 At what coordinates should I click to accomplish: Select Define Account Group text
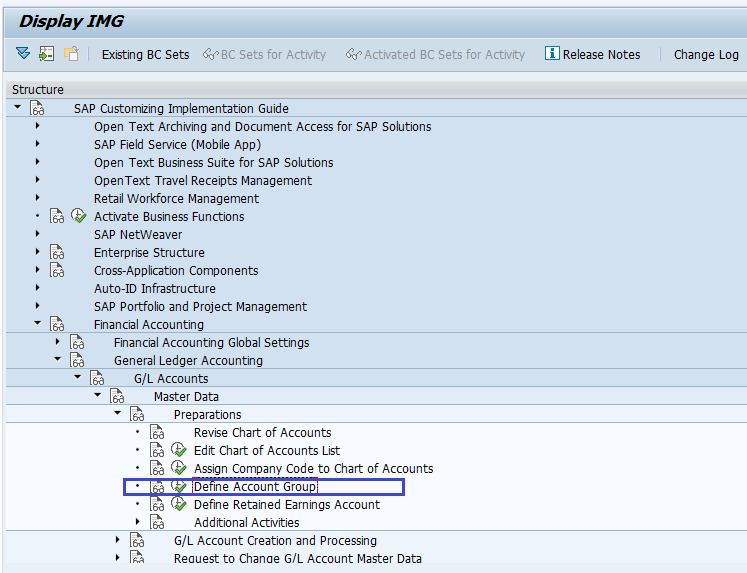point(255,487)
